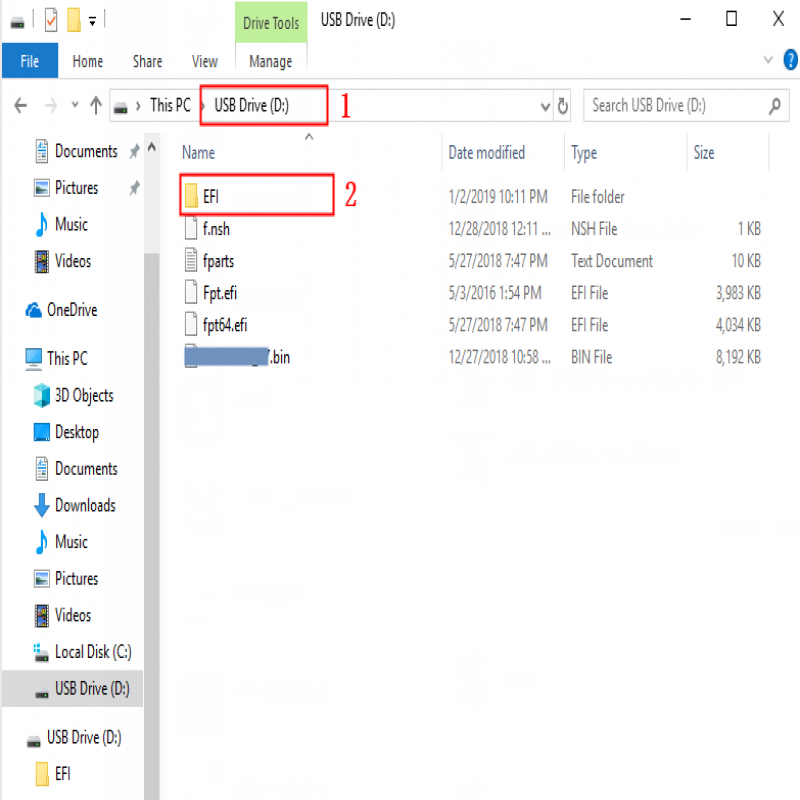Open the recent locations dropdown beside navigation arrows
This screenshot has width=800, height=800.
pos(75,105)
